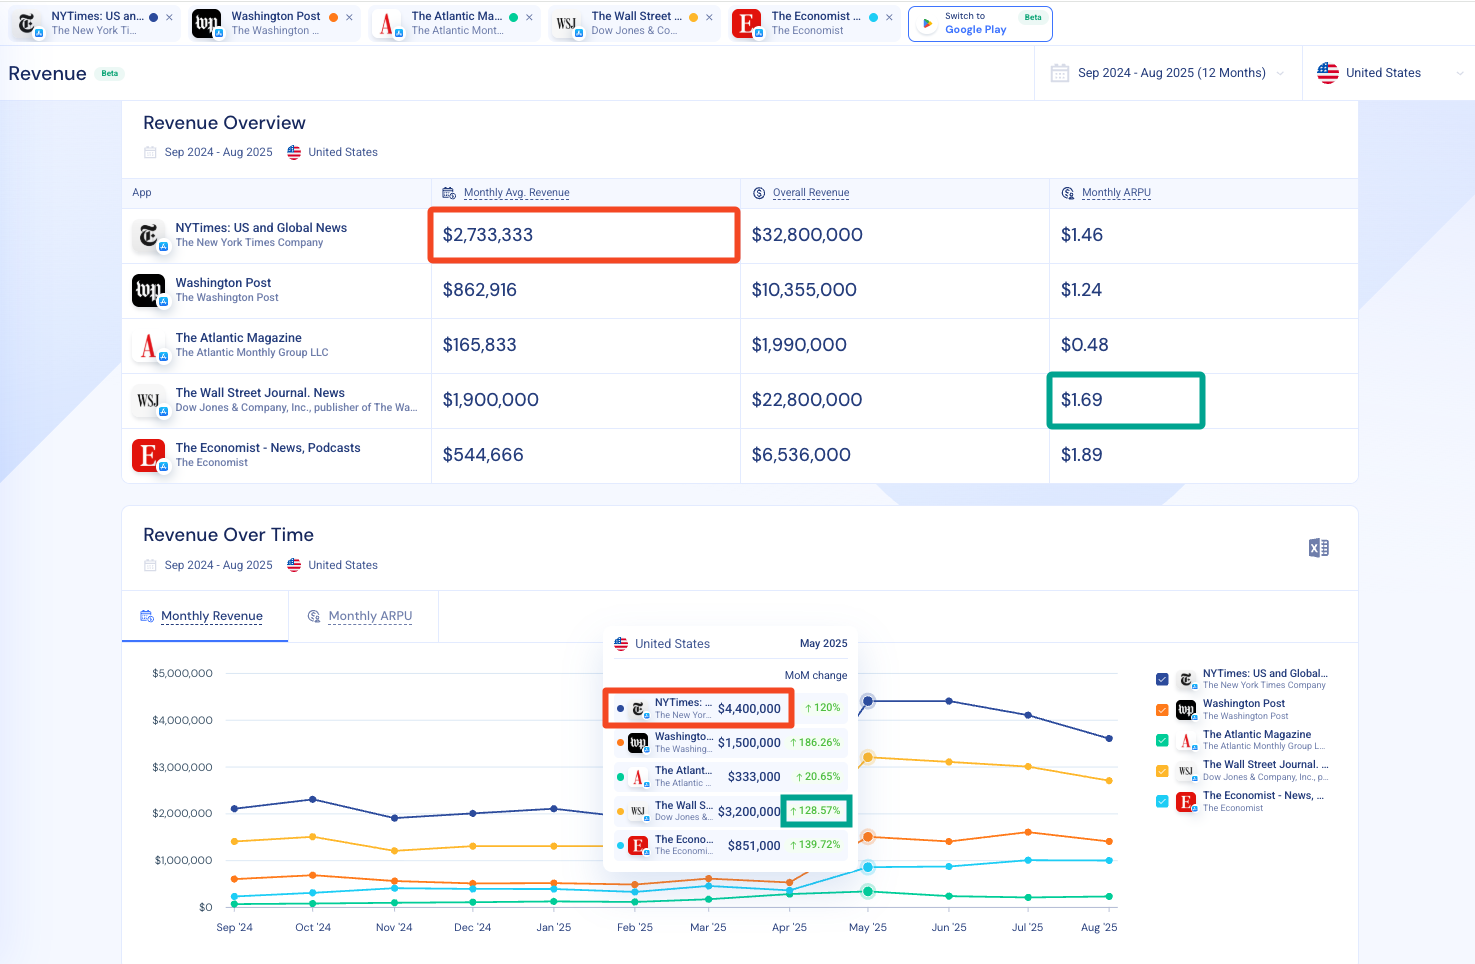Select the Monthly Revenue tab
This screenshot has width=1475, height=964.
pos(203,616)
